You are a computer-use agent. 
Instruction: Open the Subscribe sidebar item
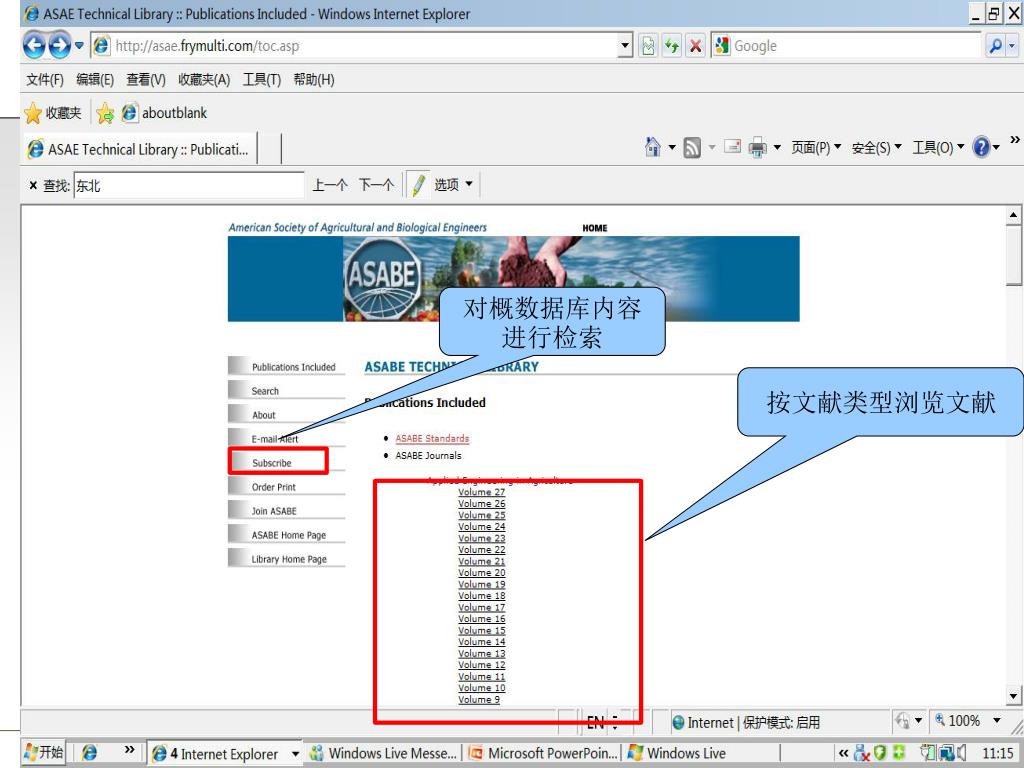pyautogui.click(x=286, y=463)
